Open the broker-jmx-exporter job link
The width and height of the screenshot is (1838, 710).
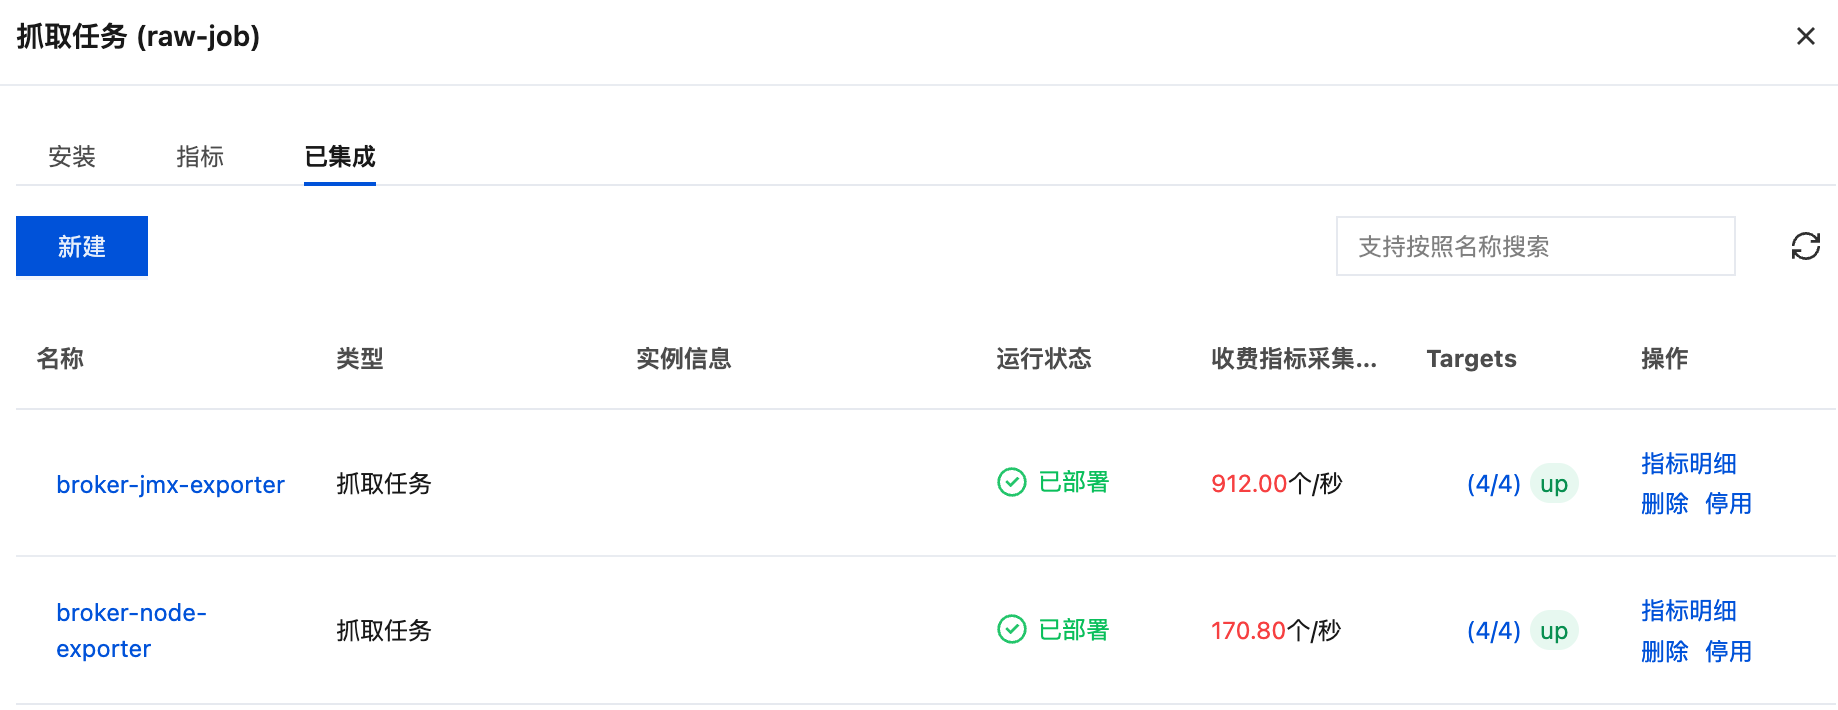click(170, 485)
